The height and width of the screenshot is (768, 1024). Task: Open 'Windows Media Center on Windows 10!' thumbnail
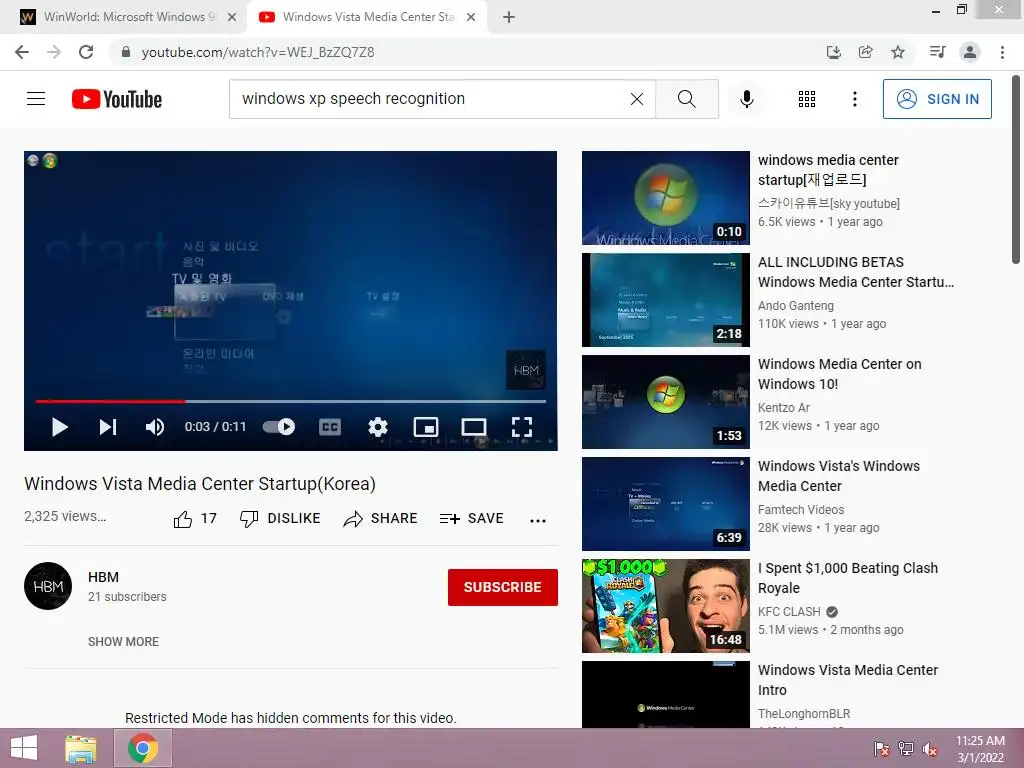coord(665,402)
